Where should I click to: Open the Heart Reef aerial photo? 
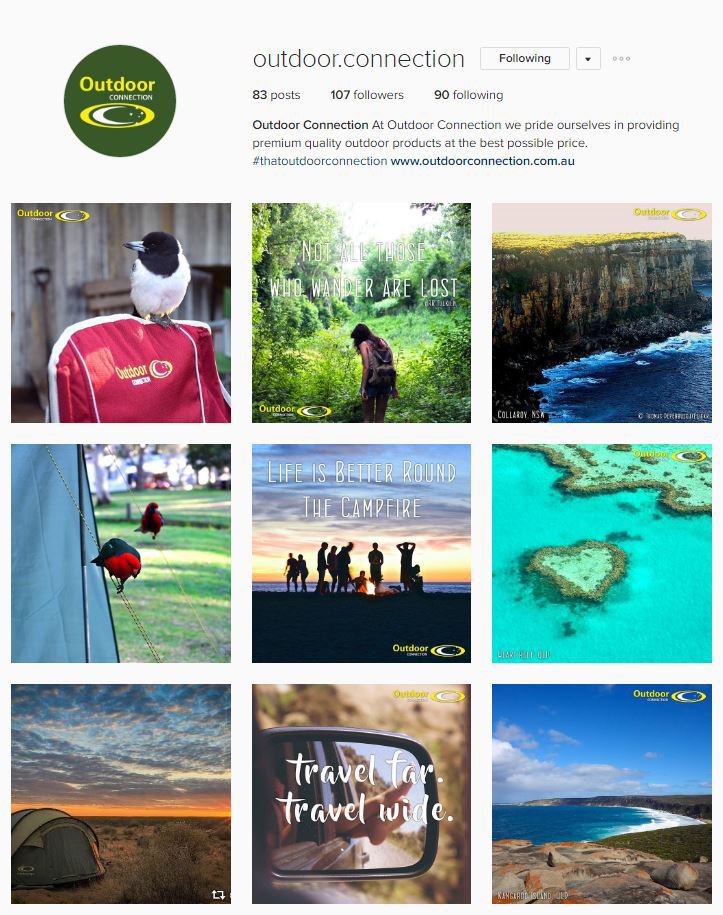602,553
